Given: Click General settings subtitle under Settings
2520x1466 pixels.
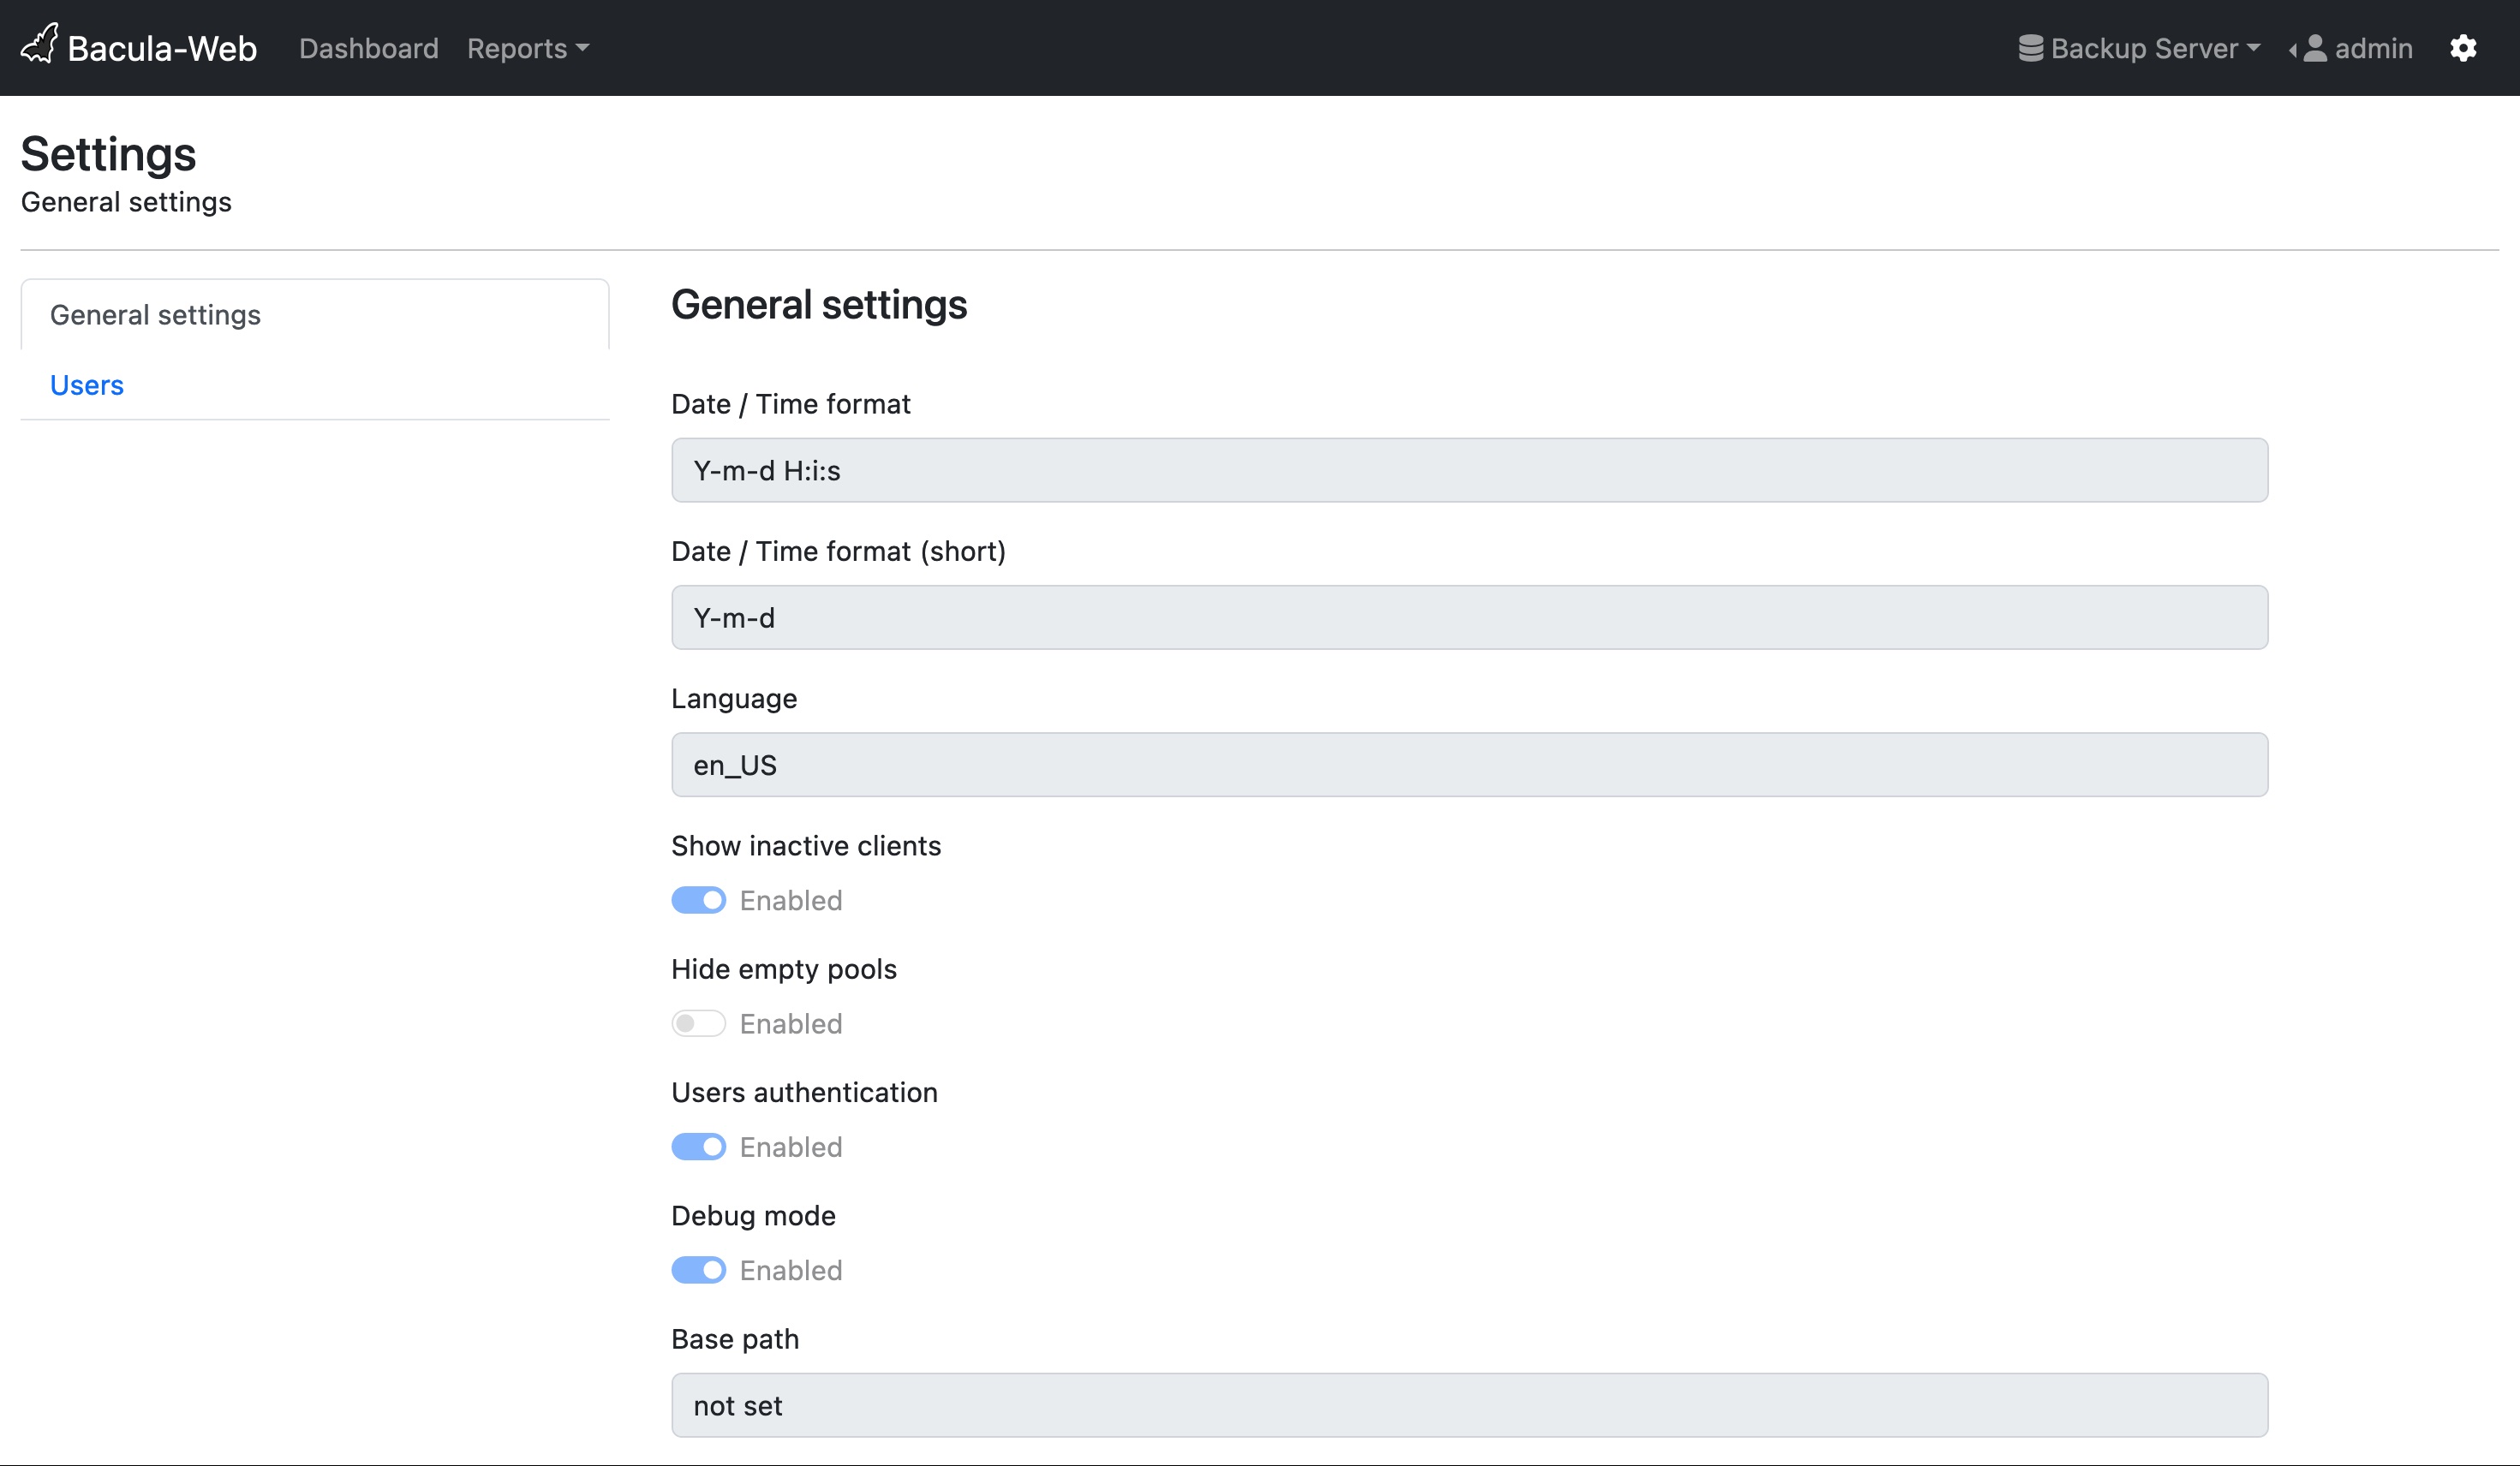Looking at the screenshot, I should pos(126,202).
